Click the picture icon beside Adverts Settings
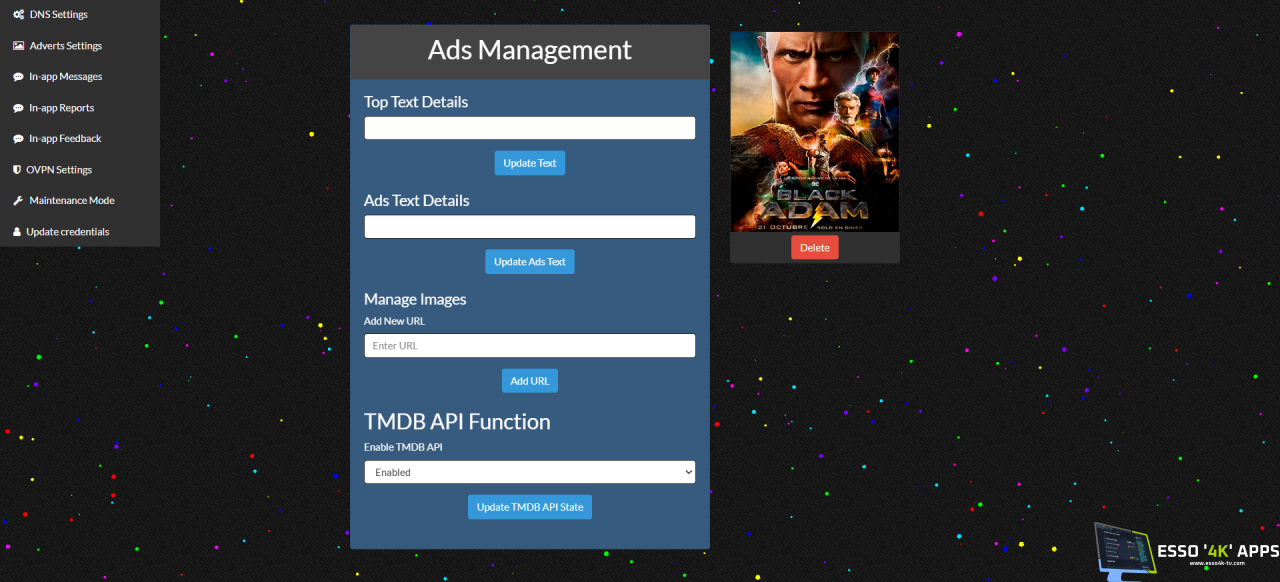Screen dimensions: 1280x582 coord(18,46)
